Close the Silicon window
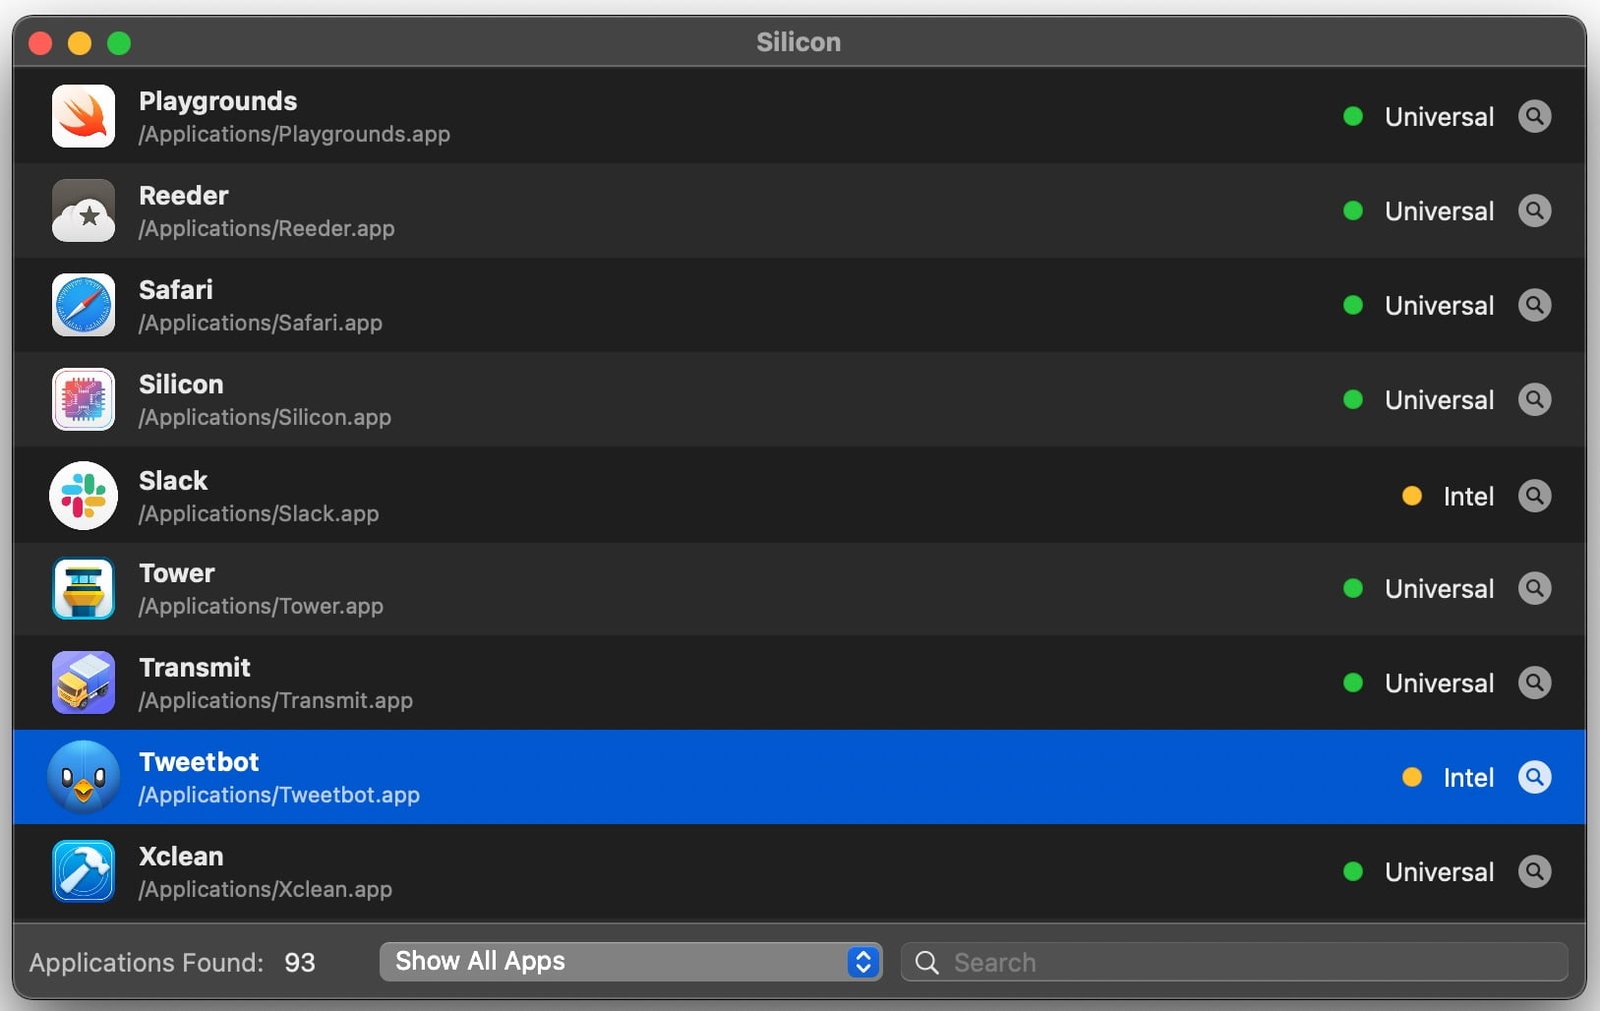This screenshot has width=1600, height=1011. point(40,43)
